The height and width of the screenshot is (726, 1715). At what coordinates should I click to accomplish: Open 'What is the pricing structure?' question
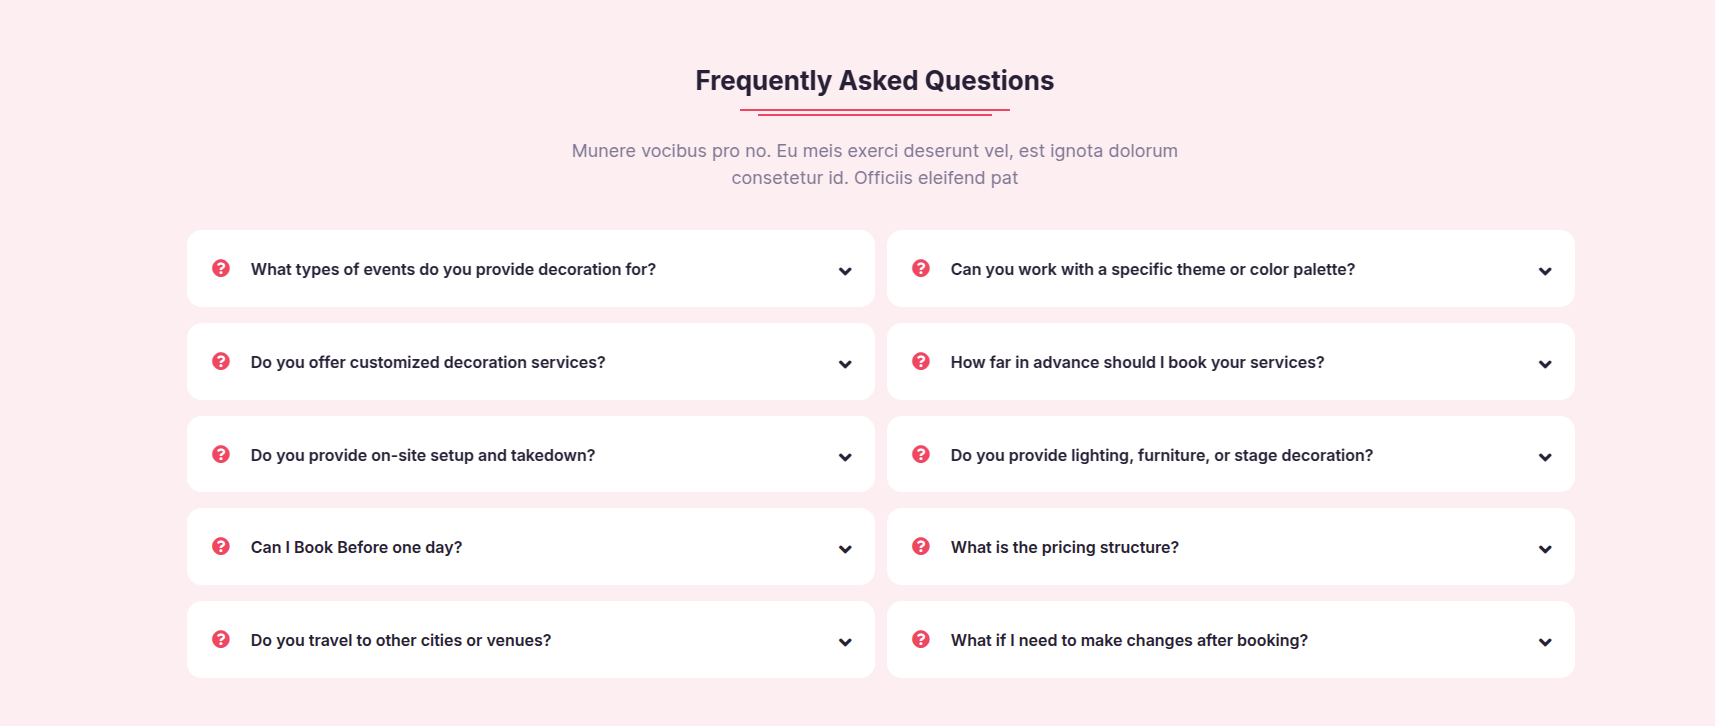pyautogui.click(x=1231, y=546)
